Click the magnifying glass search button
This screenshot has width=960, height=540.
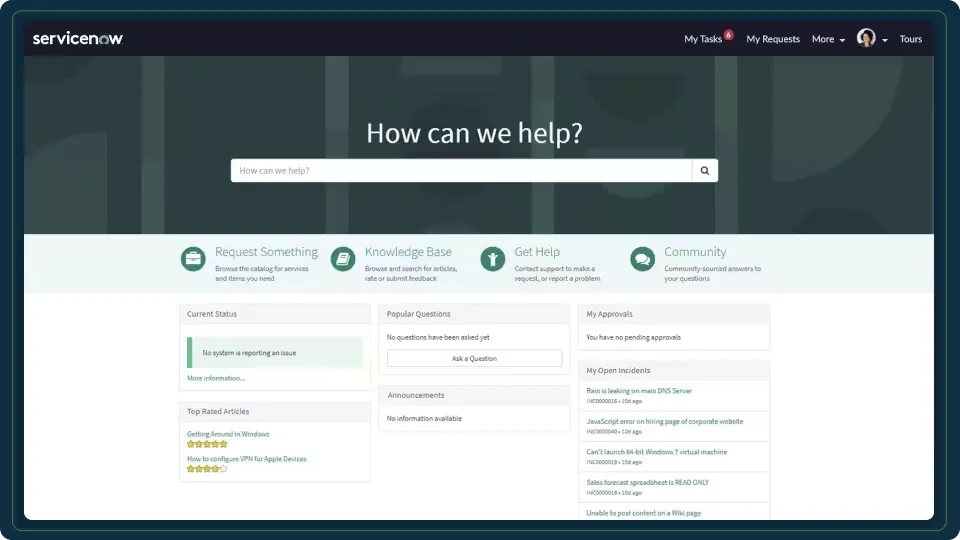705,171
